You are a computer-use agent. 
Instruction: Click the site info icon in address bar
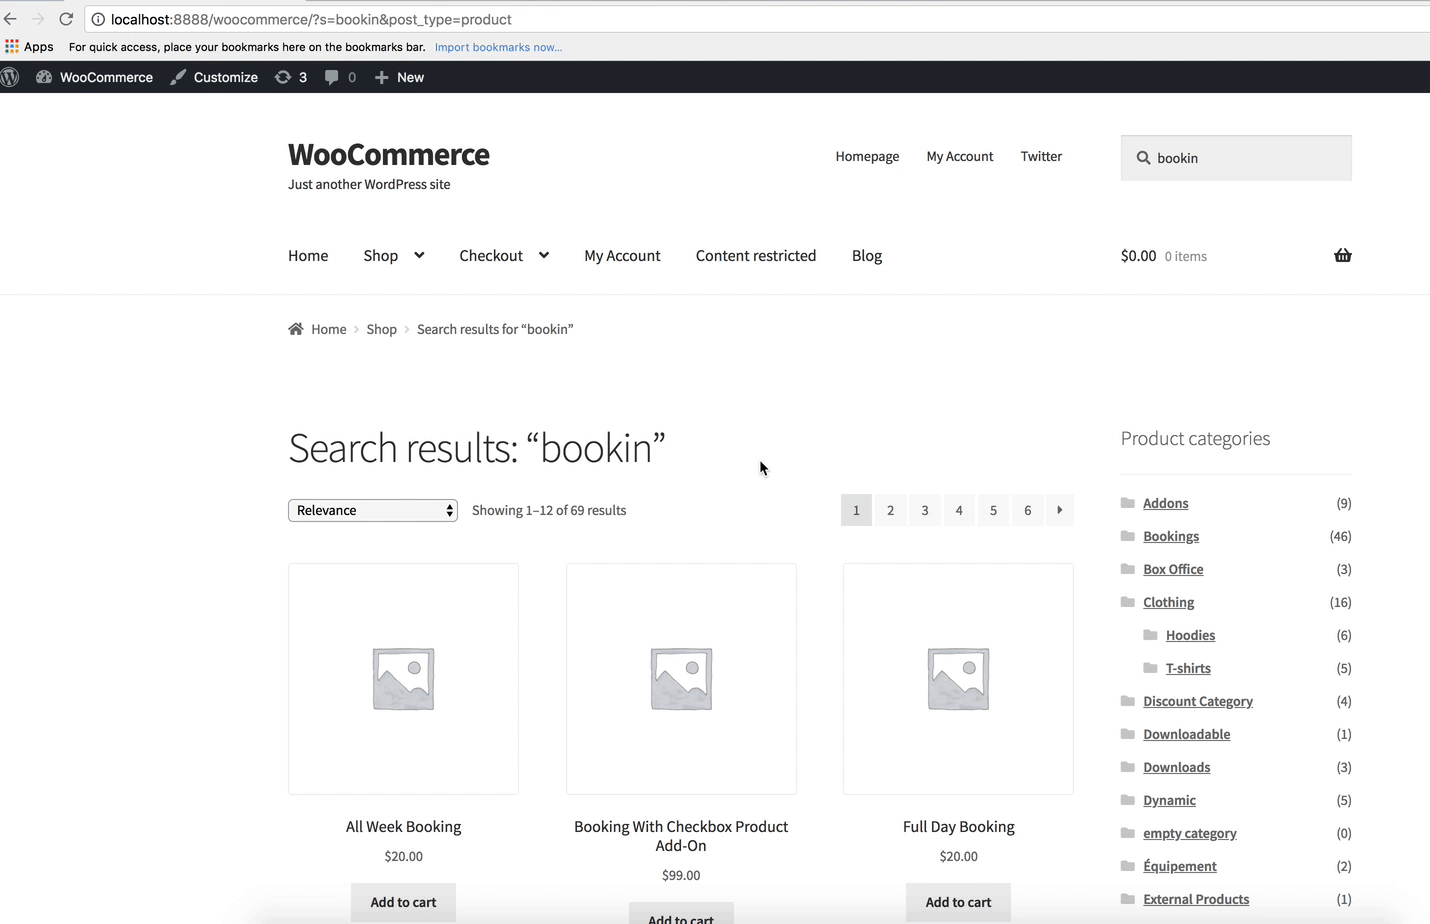(98, 19)
